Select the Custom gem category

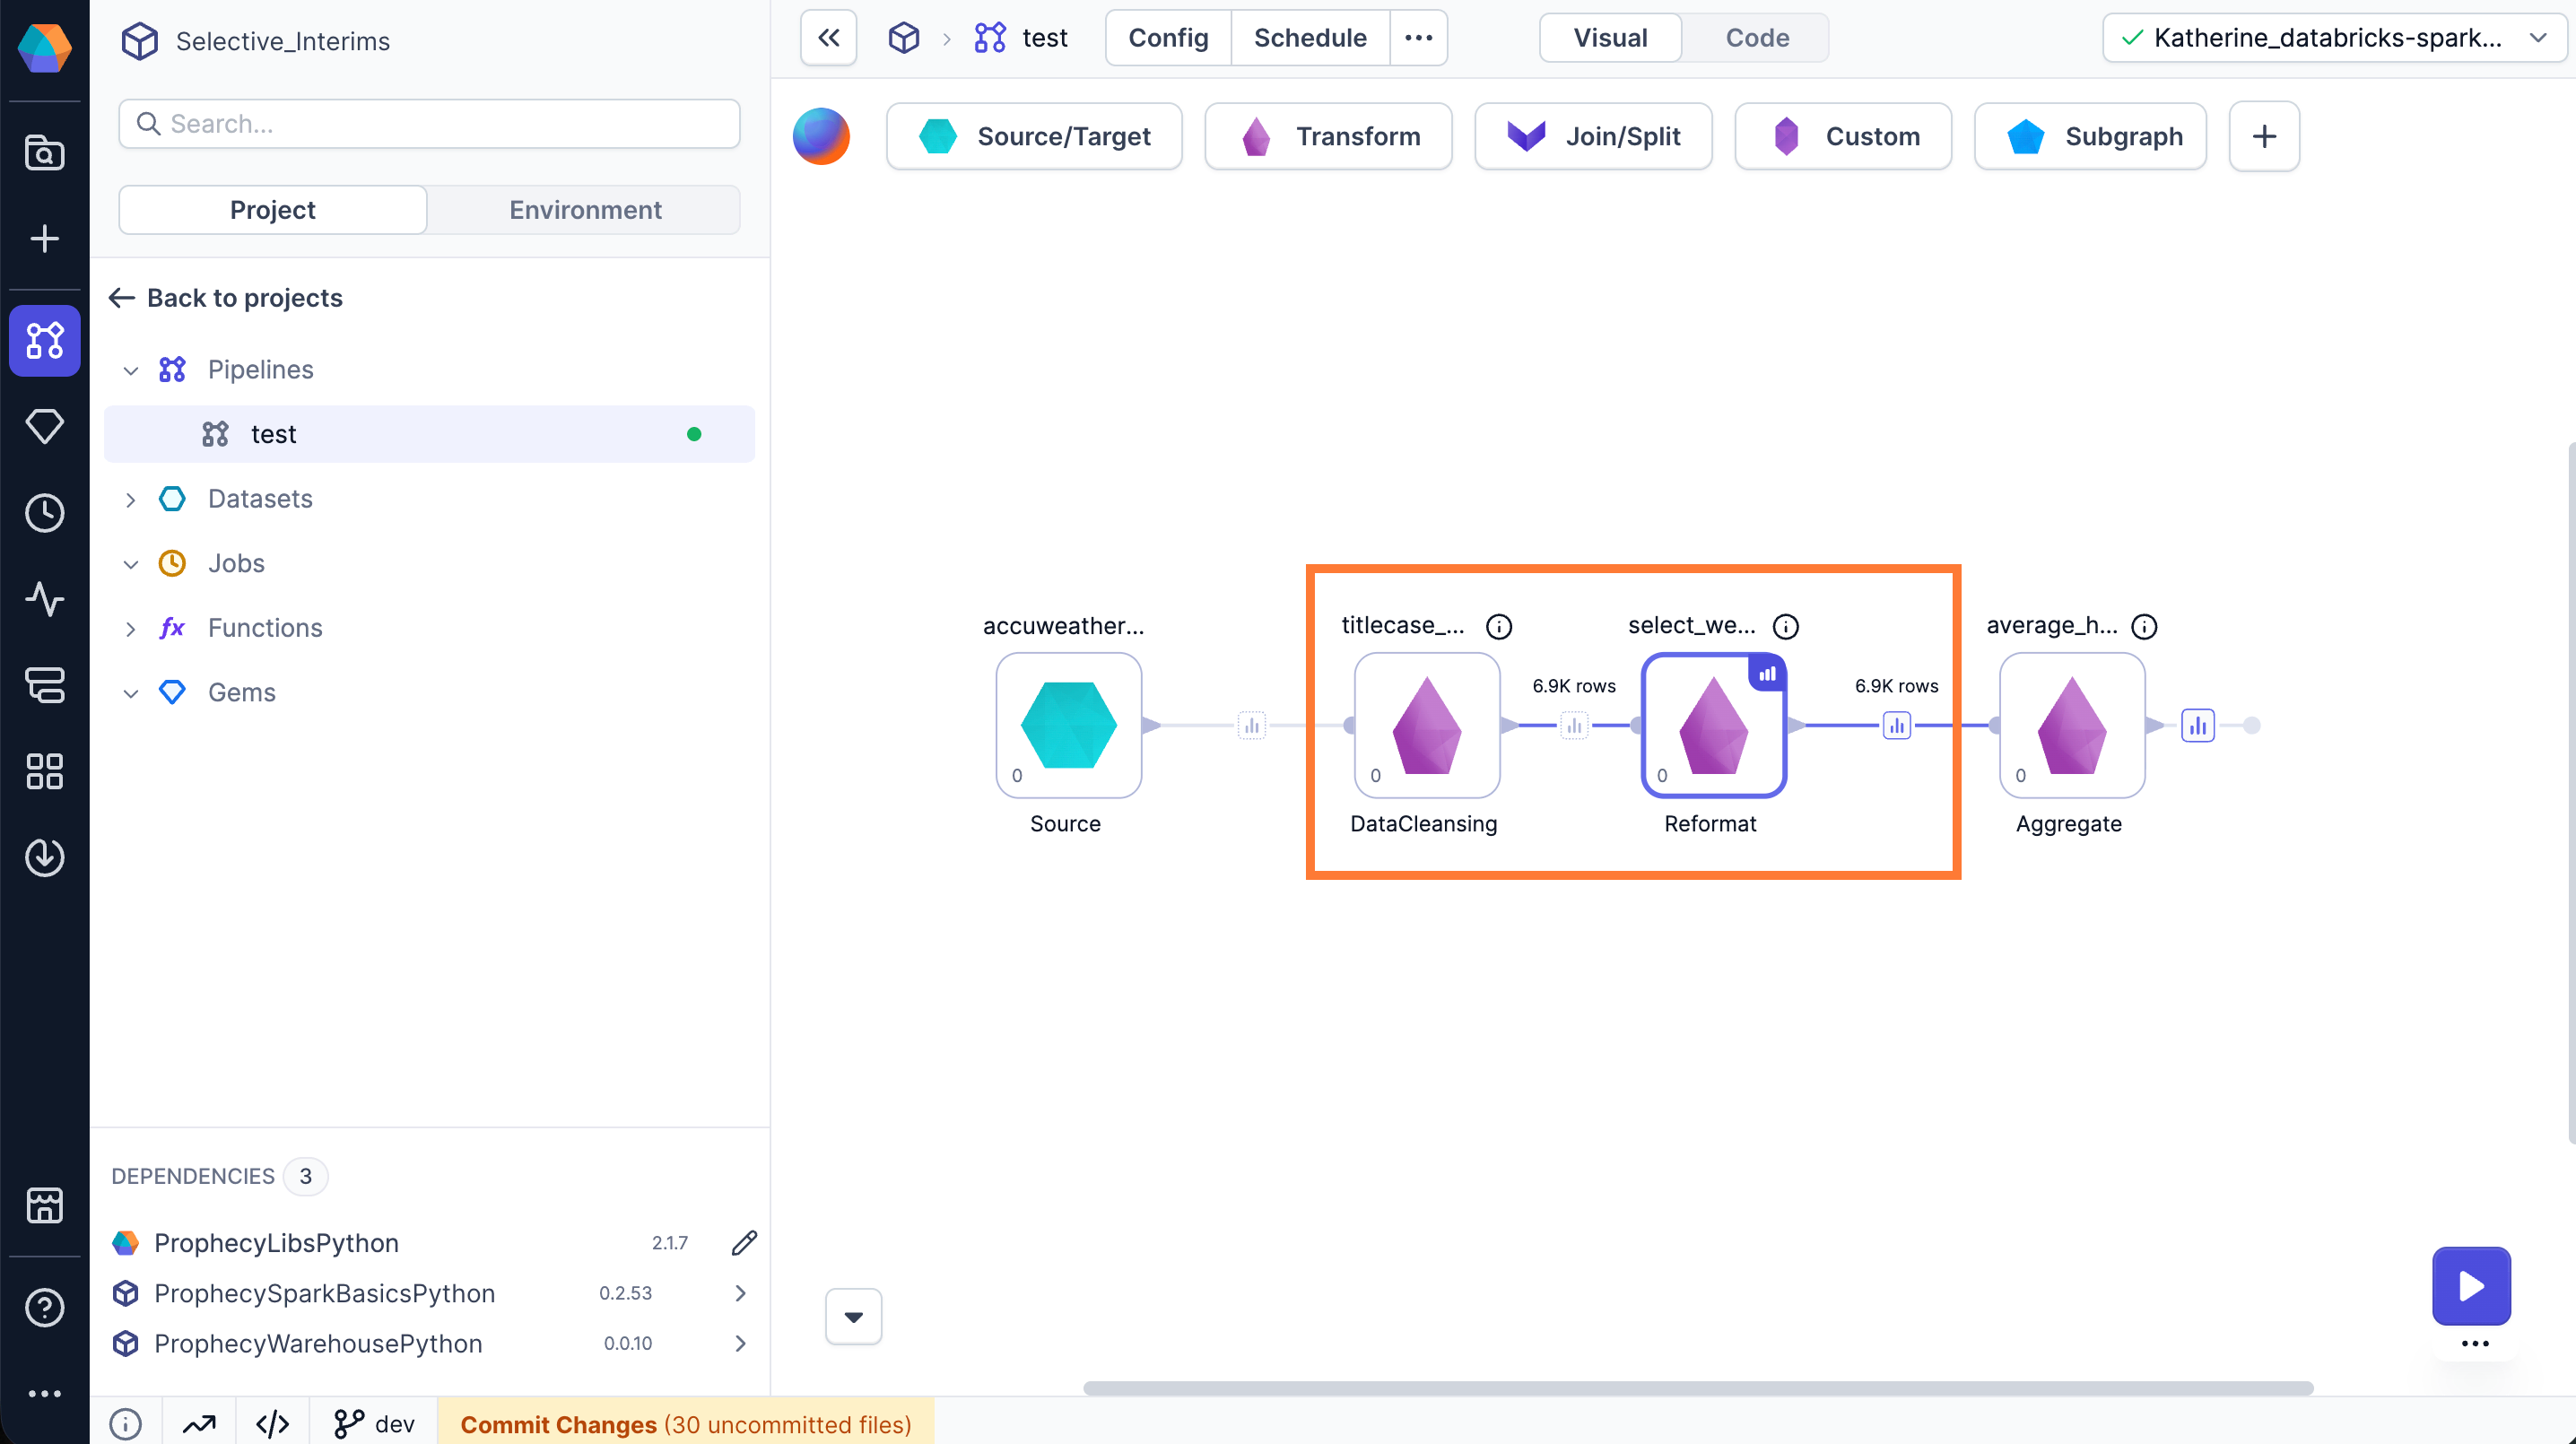tap(1843, 136)
